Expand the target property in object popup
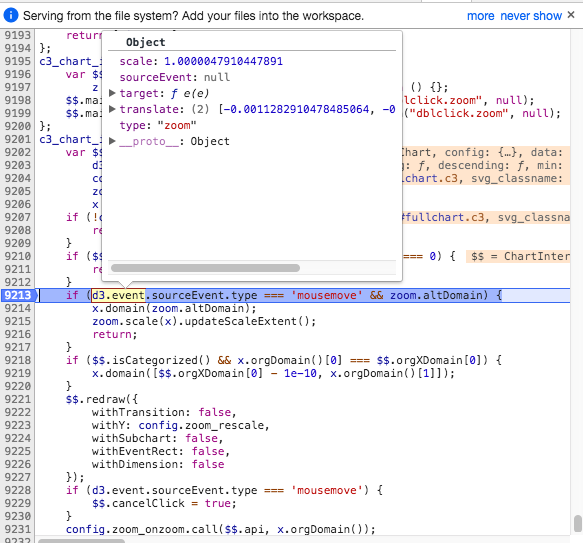The height and width of the screenshot is (543, 583). pyautogui.click(x=112, y=93)
